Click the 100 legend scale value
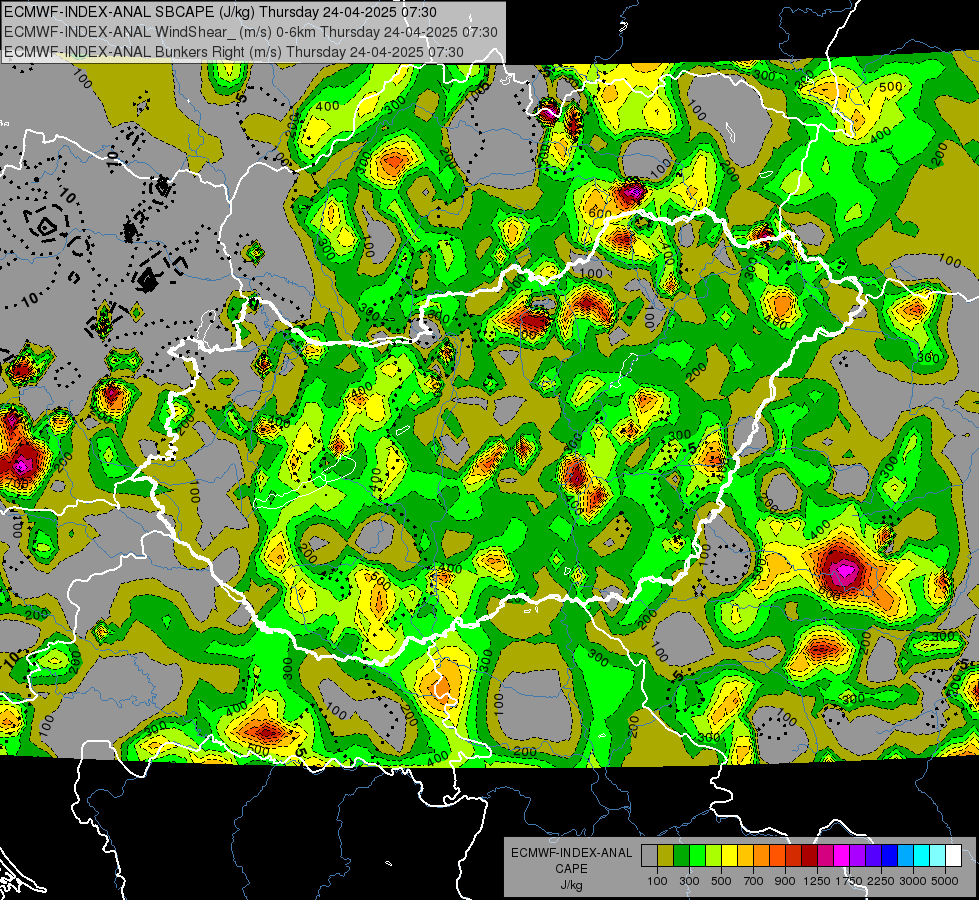The image size is (979, 900). [657, 881]
